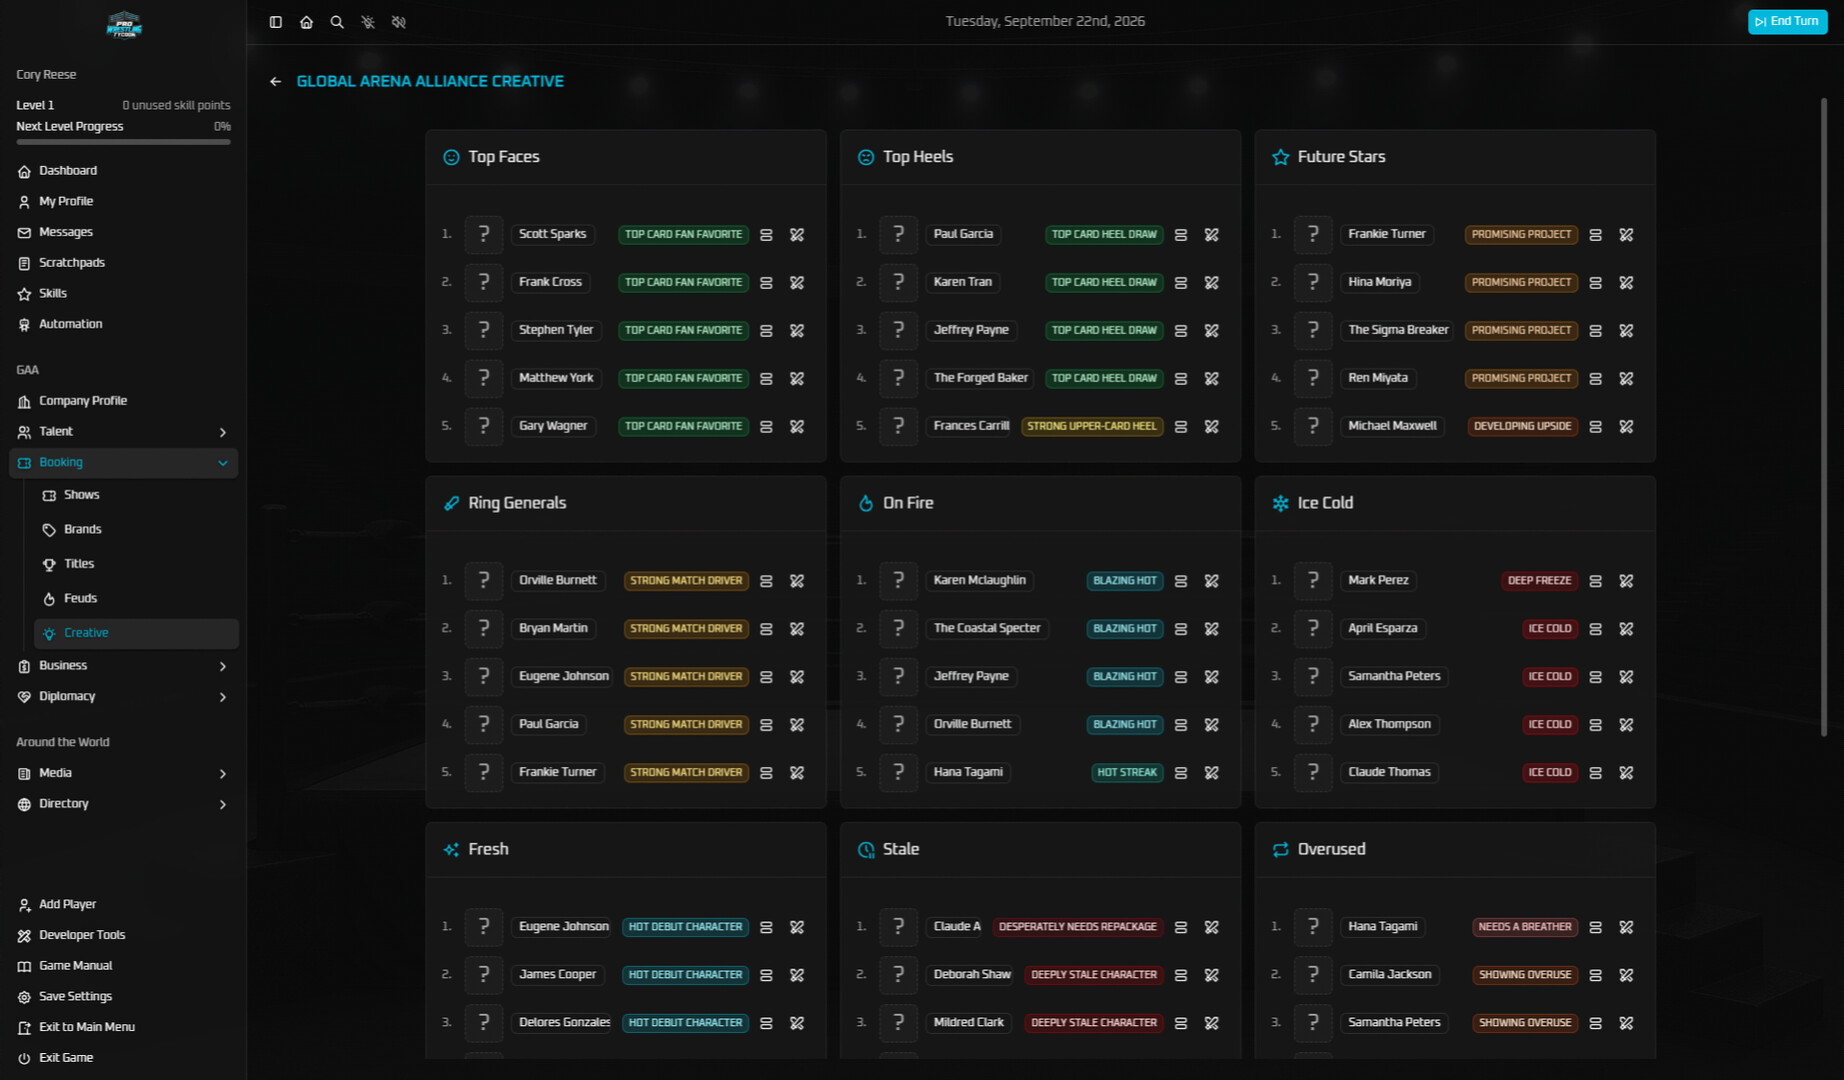Click the stacked-bars icon on April Esparza's row

[1596, 629]
